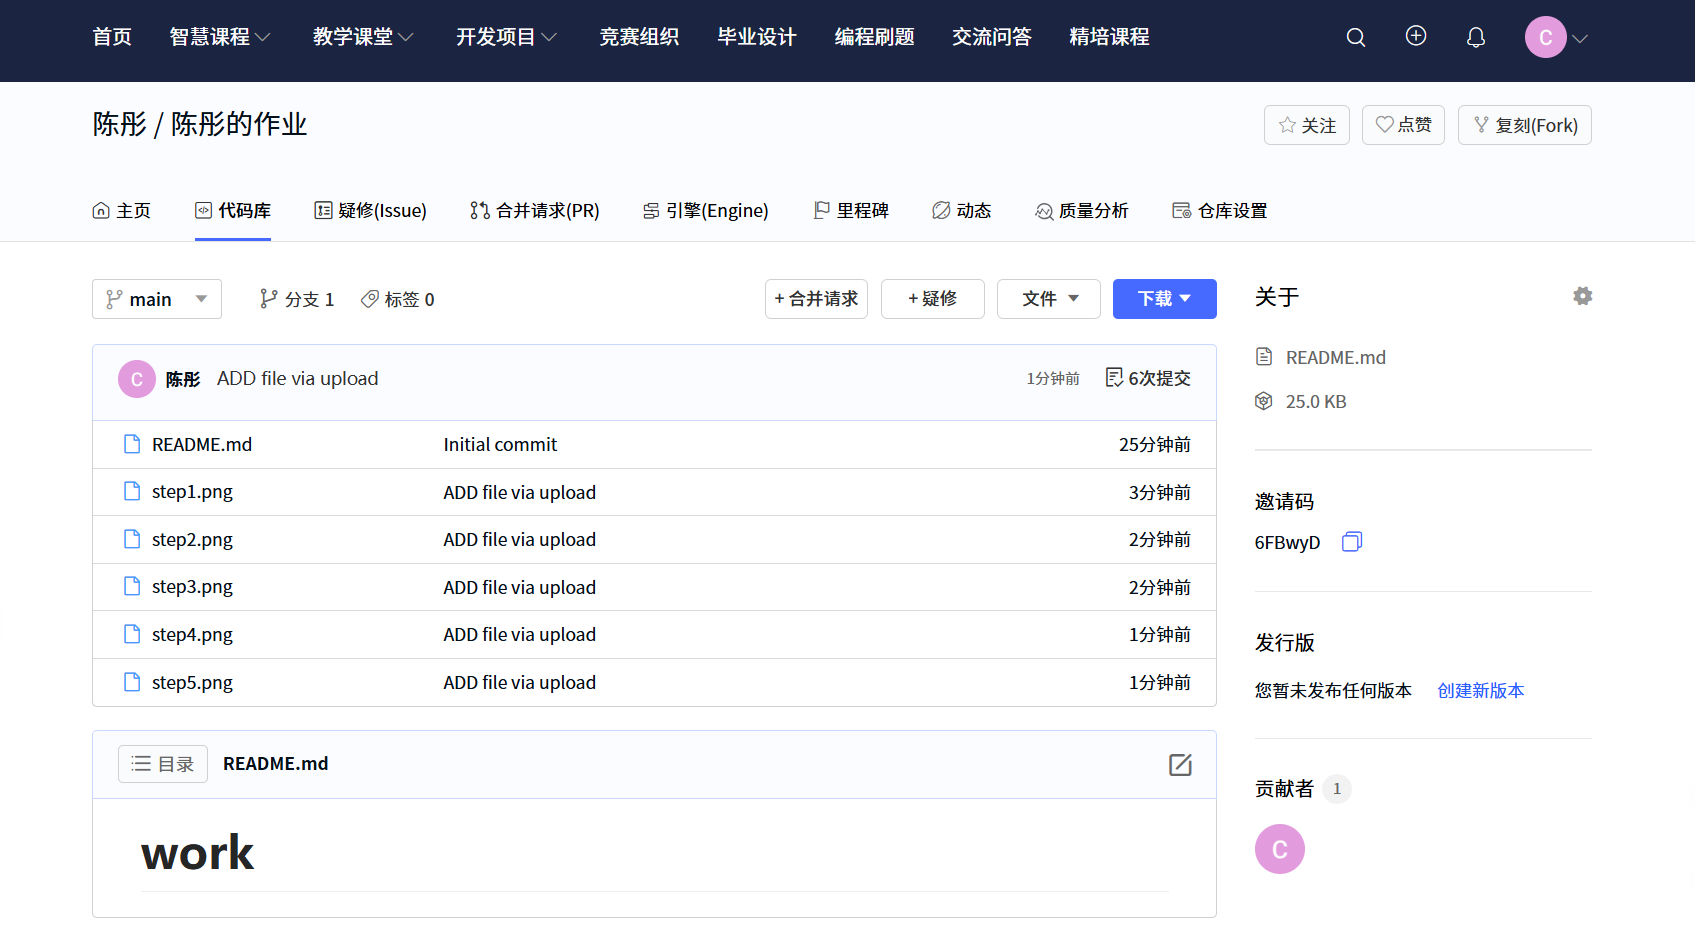This screenshot has width=1695, height=936.
Task: Open notifications bell icon
Action: (x=1475, y=38)
